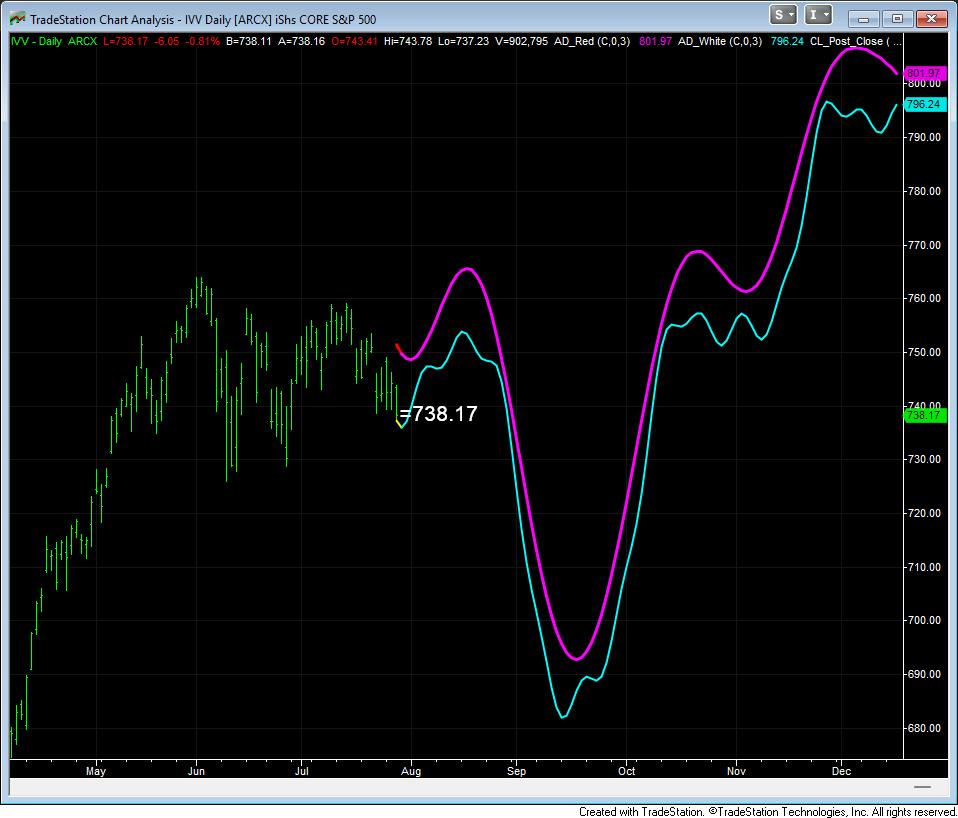Click the 'Oct' label on time axis
The width and height of the screenshot is (958, 818).
pos(626,771)
